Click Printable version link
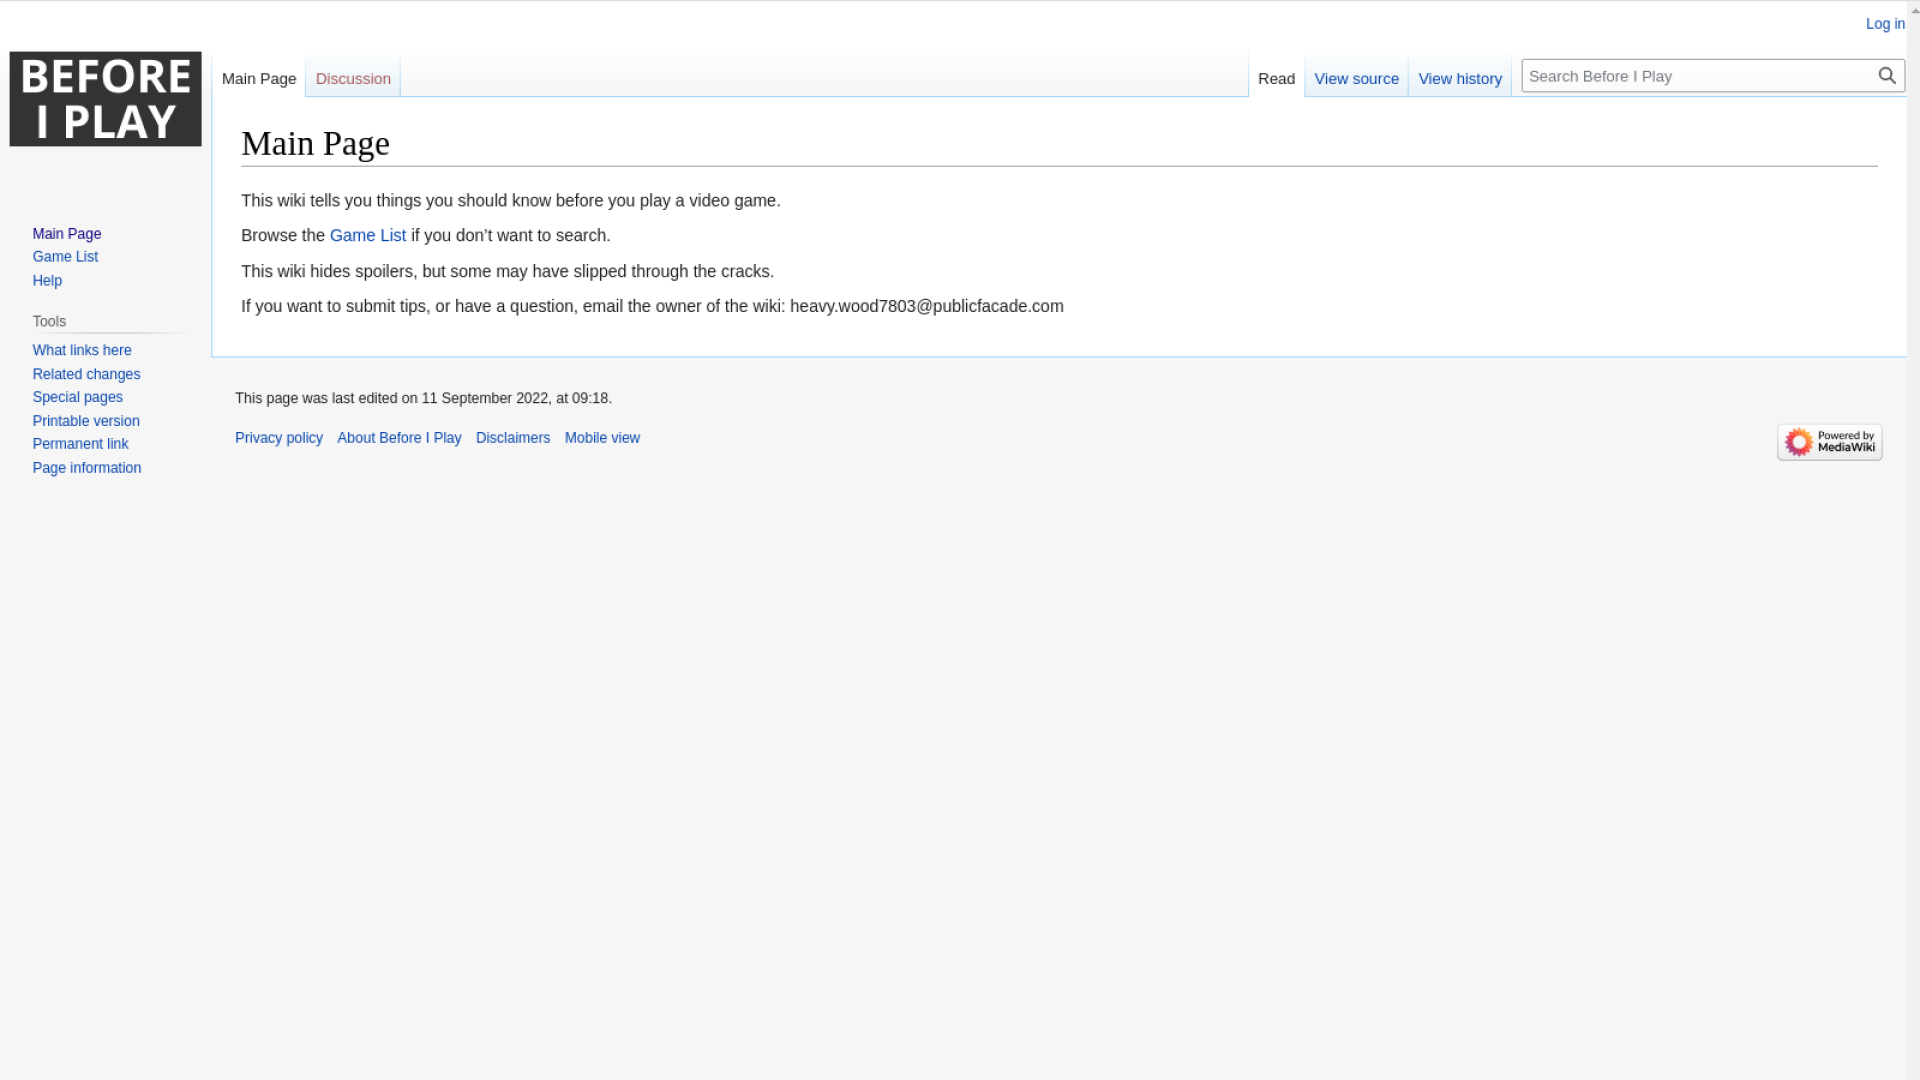Screen dimensions: 1920x1080 [86, 421]
